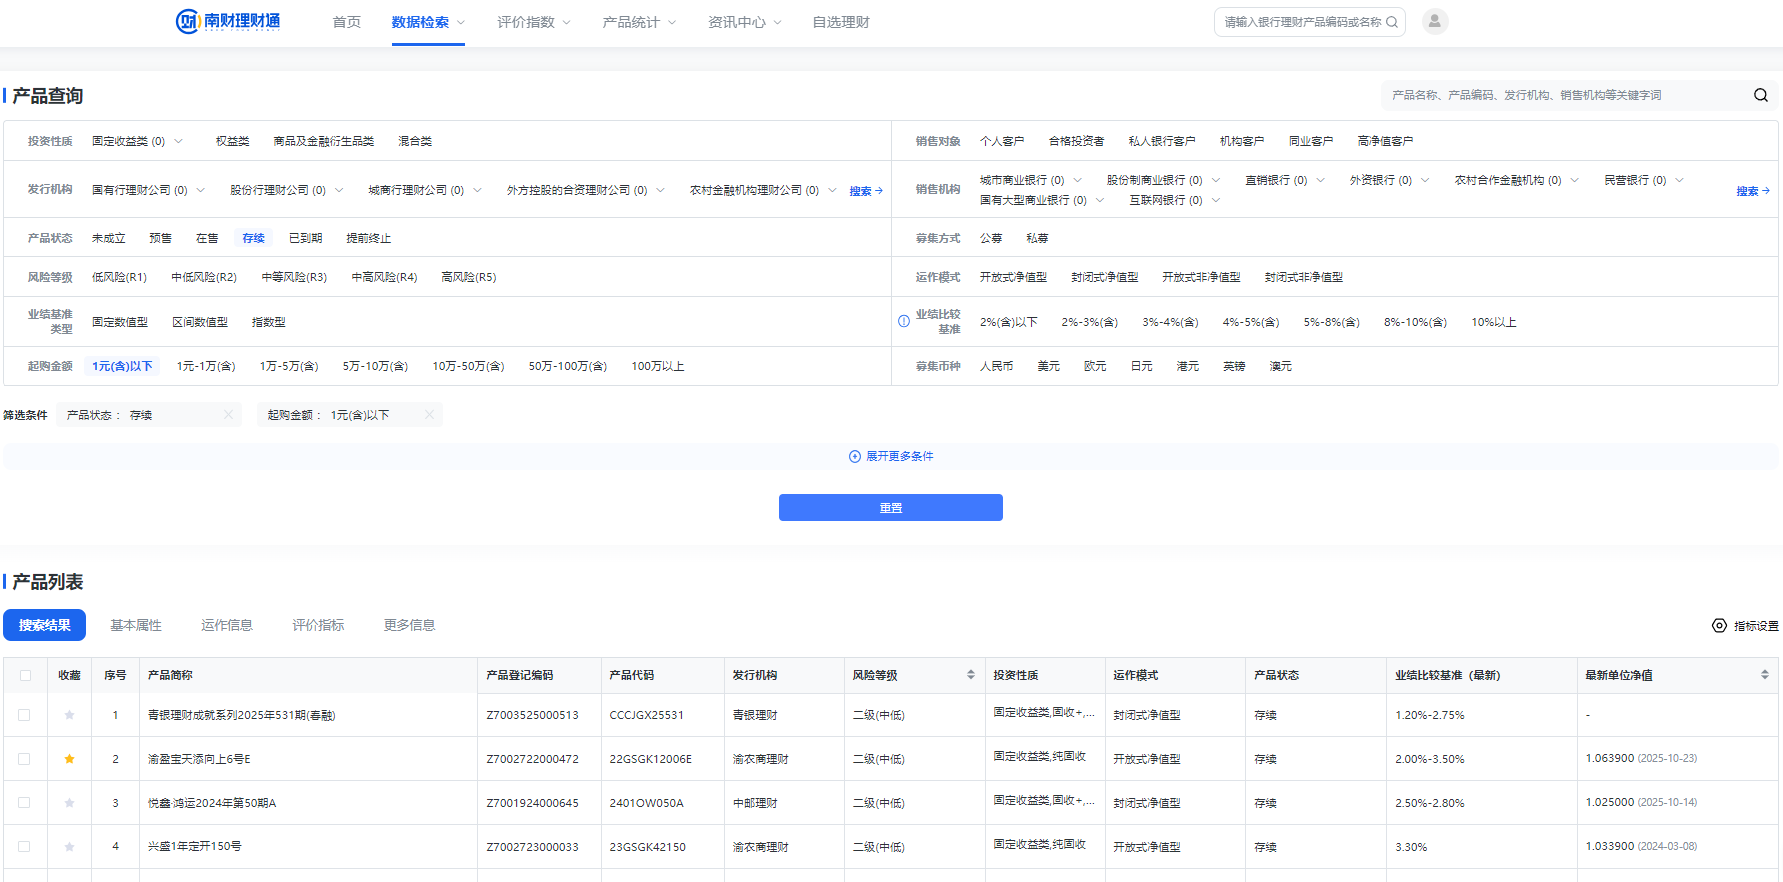
Task: Click the user avatar icon
Action: 1434,22
